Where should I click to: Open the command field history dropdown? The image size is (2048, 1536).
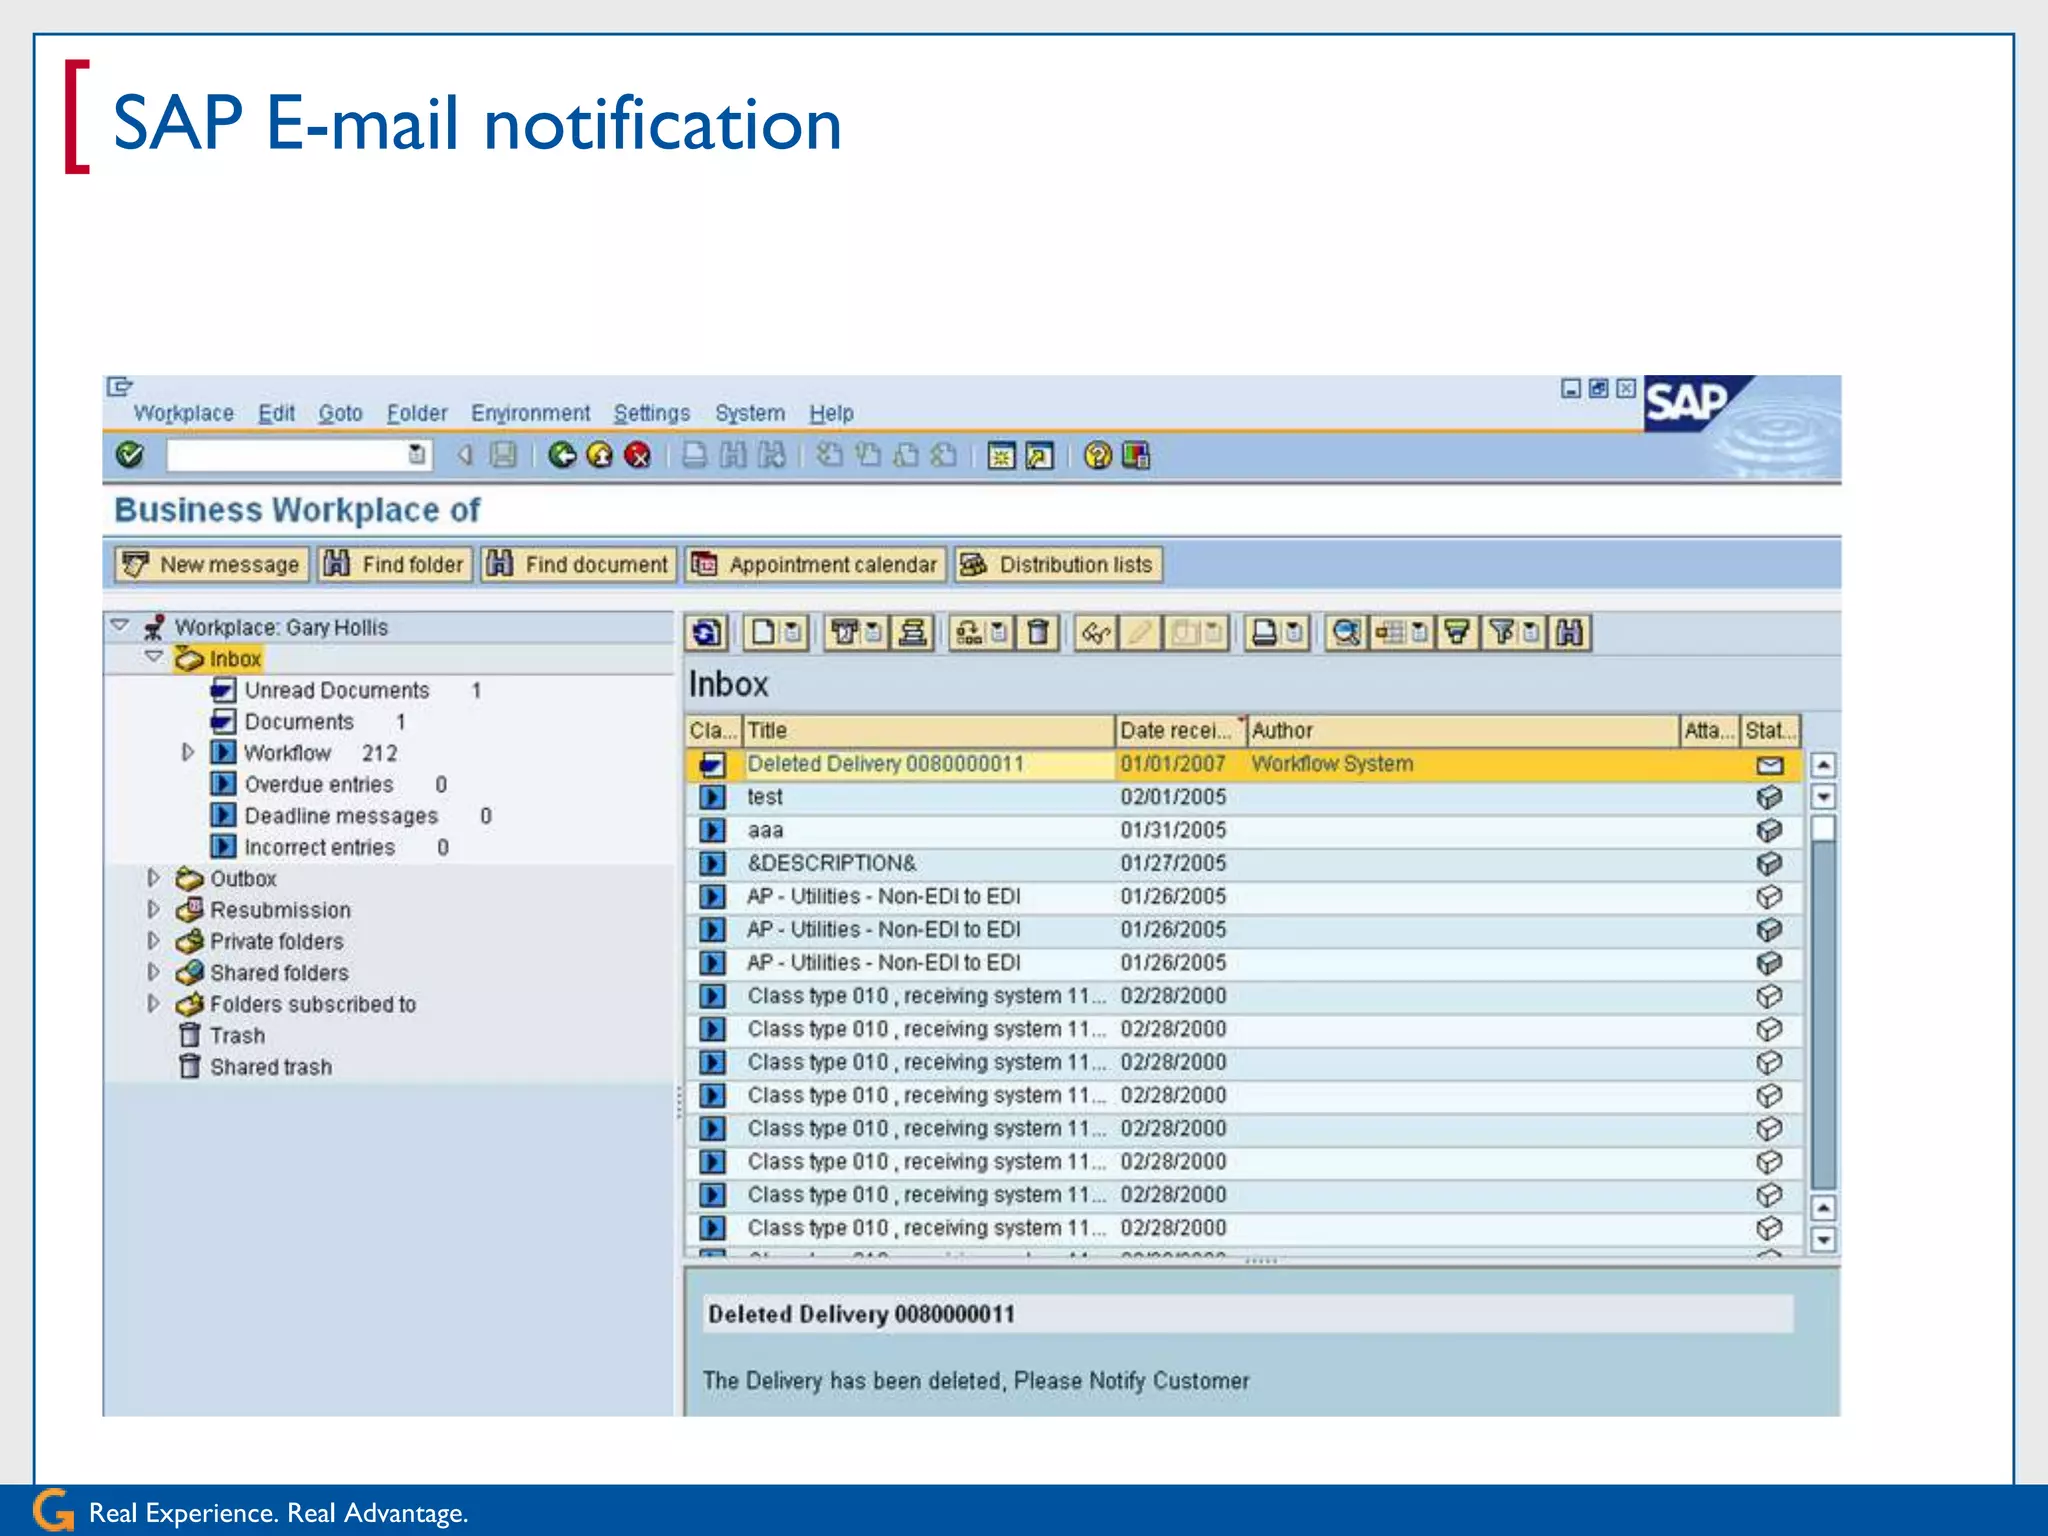click(x=417, y=456)
